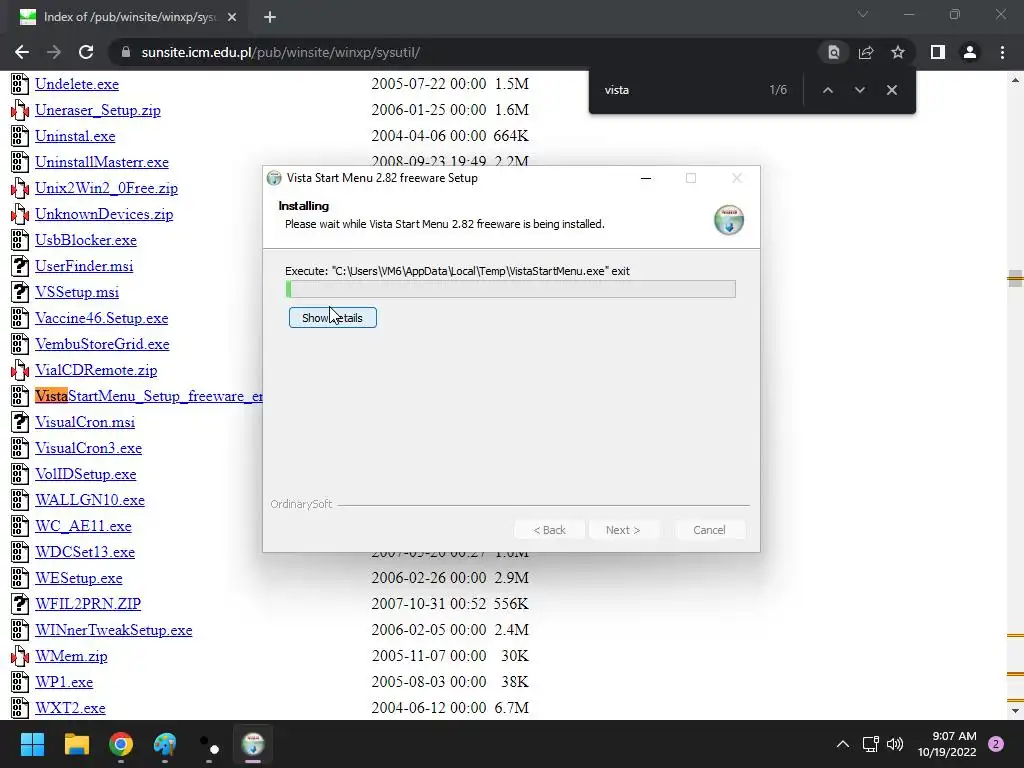Screen dimensions: 1024x768
Task: Share this page using the share icon
Action: click(866, 52)
